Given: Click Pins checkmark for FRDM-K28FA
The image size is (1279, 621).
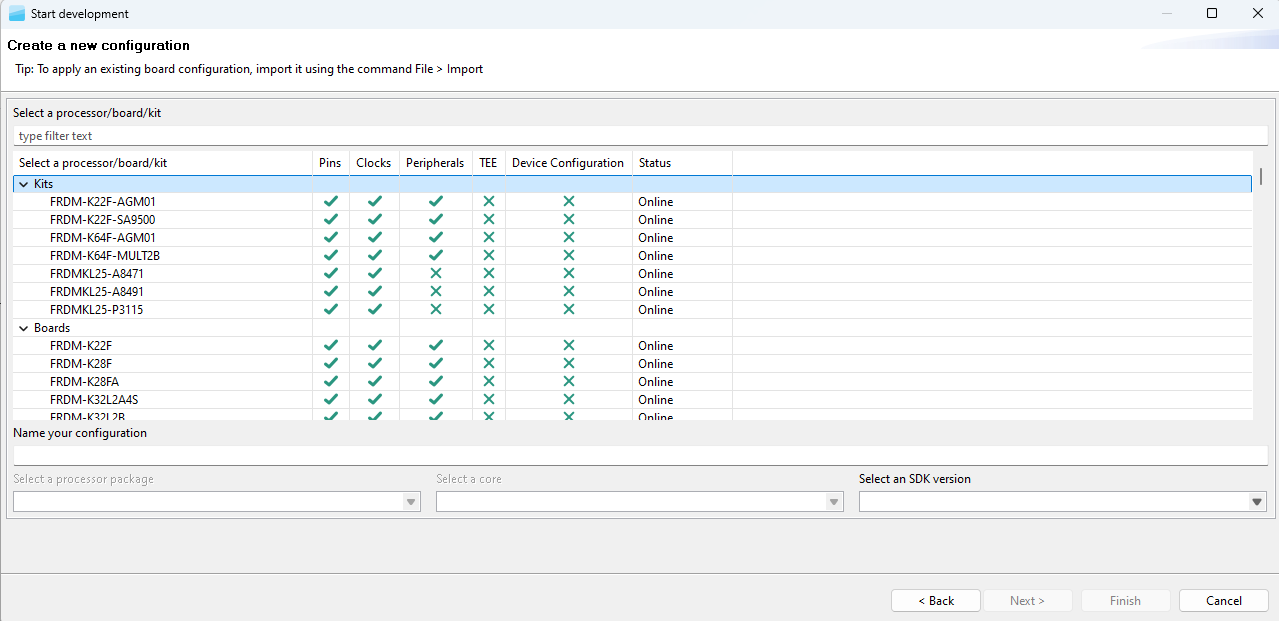Looking at the screenshot, I should coord(331,381).
